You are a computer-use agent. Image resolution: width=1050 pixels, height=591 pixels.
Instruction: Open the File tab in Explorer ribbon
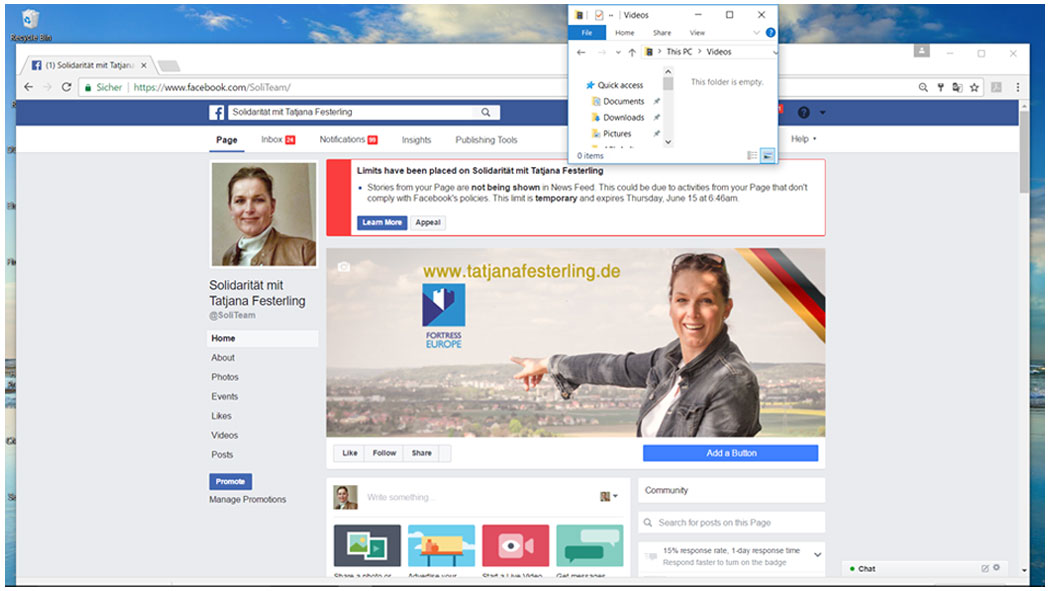[587, 32]
